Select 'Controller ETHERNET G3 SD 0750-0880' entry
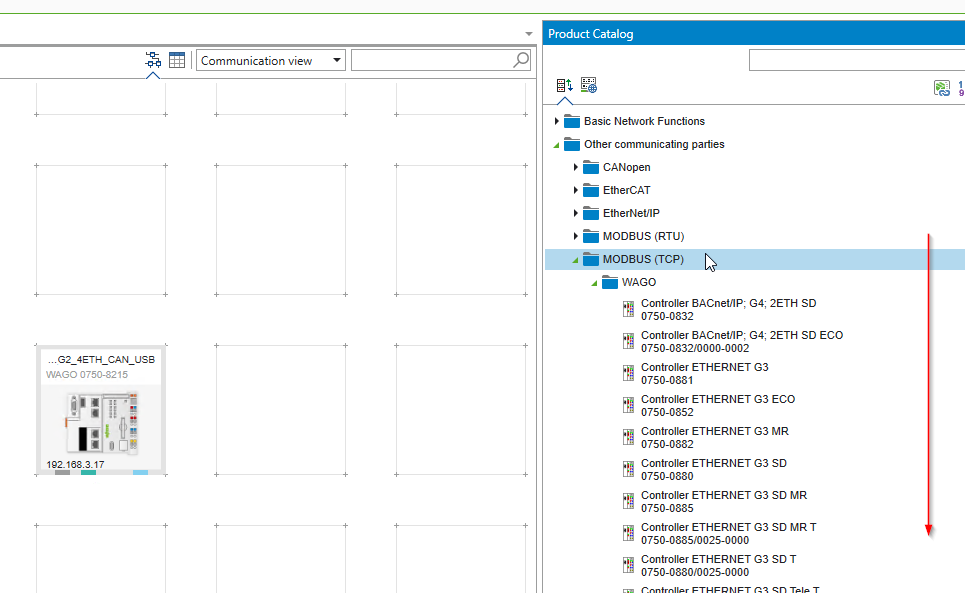965x593 pixels. coord(714,469)
